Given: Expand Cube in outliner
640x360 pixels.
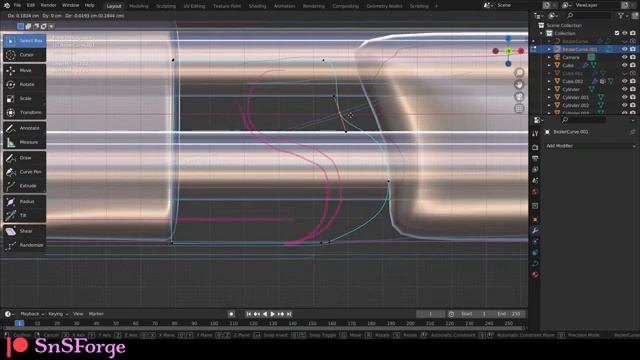Looking at the screenshot, I should (549, 65).
